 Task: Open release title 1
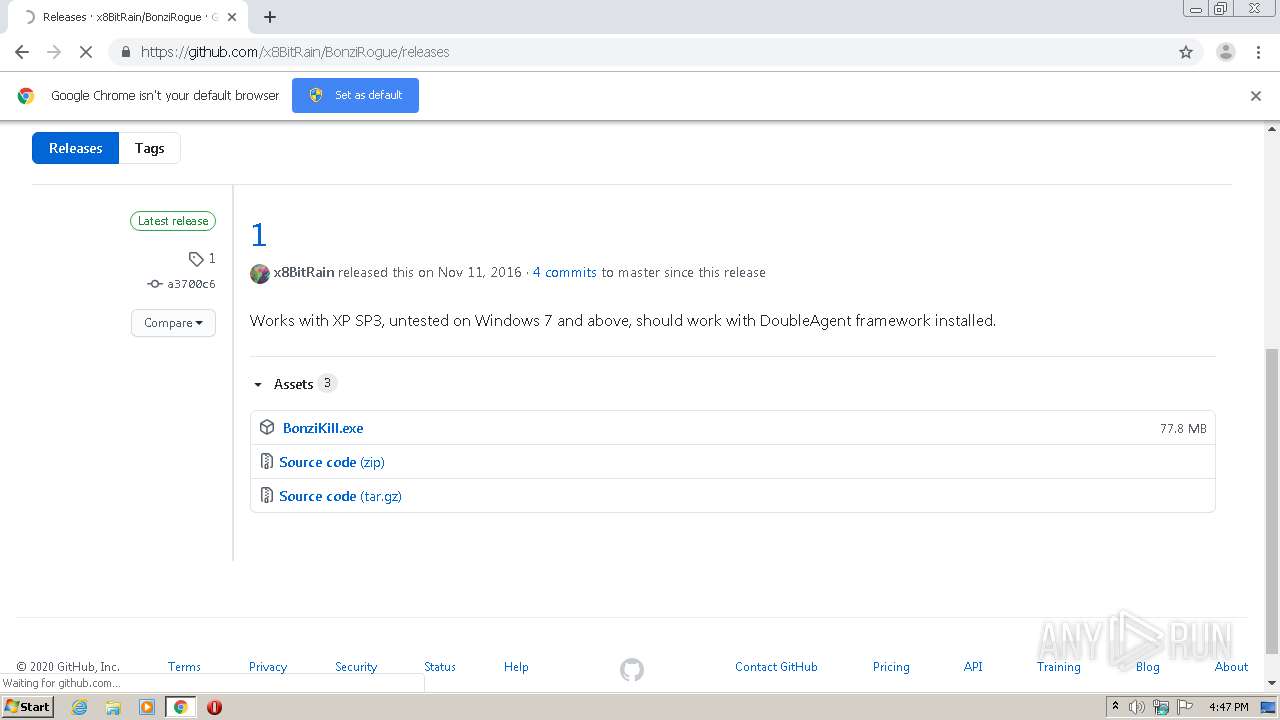[259, 235]
